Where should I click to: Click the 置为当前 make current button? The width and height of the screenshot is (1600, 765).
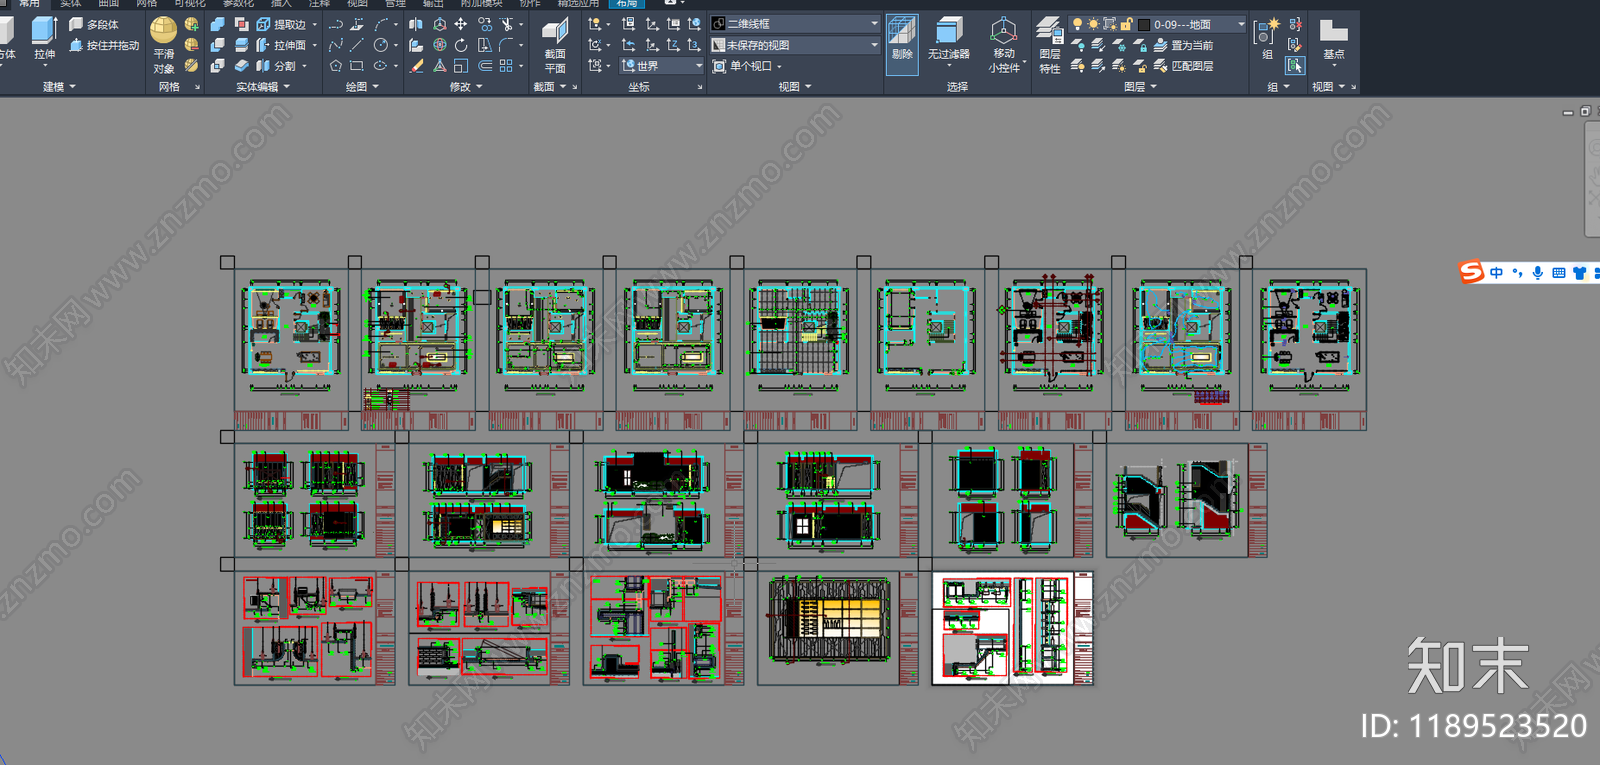click(x=1183, y=45)
